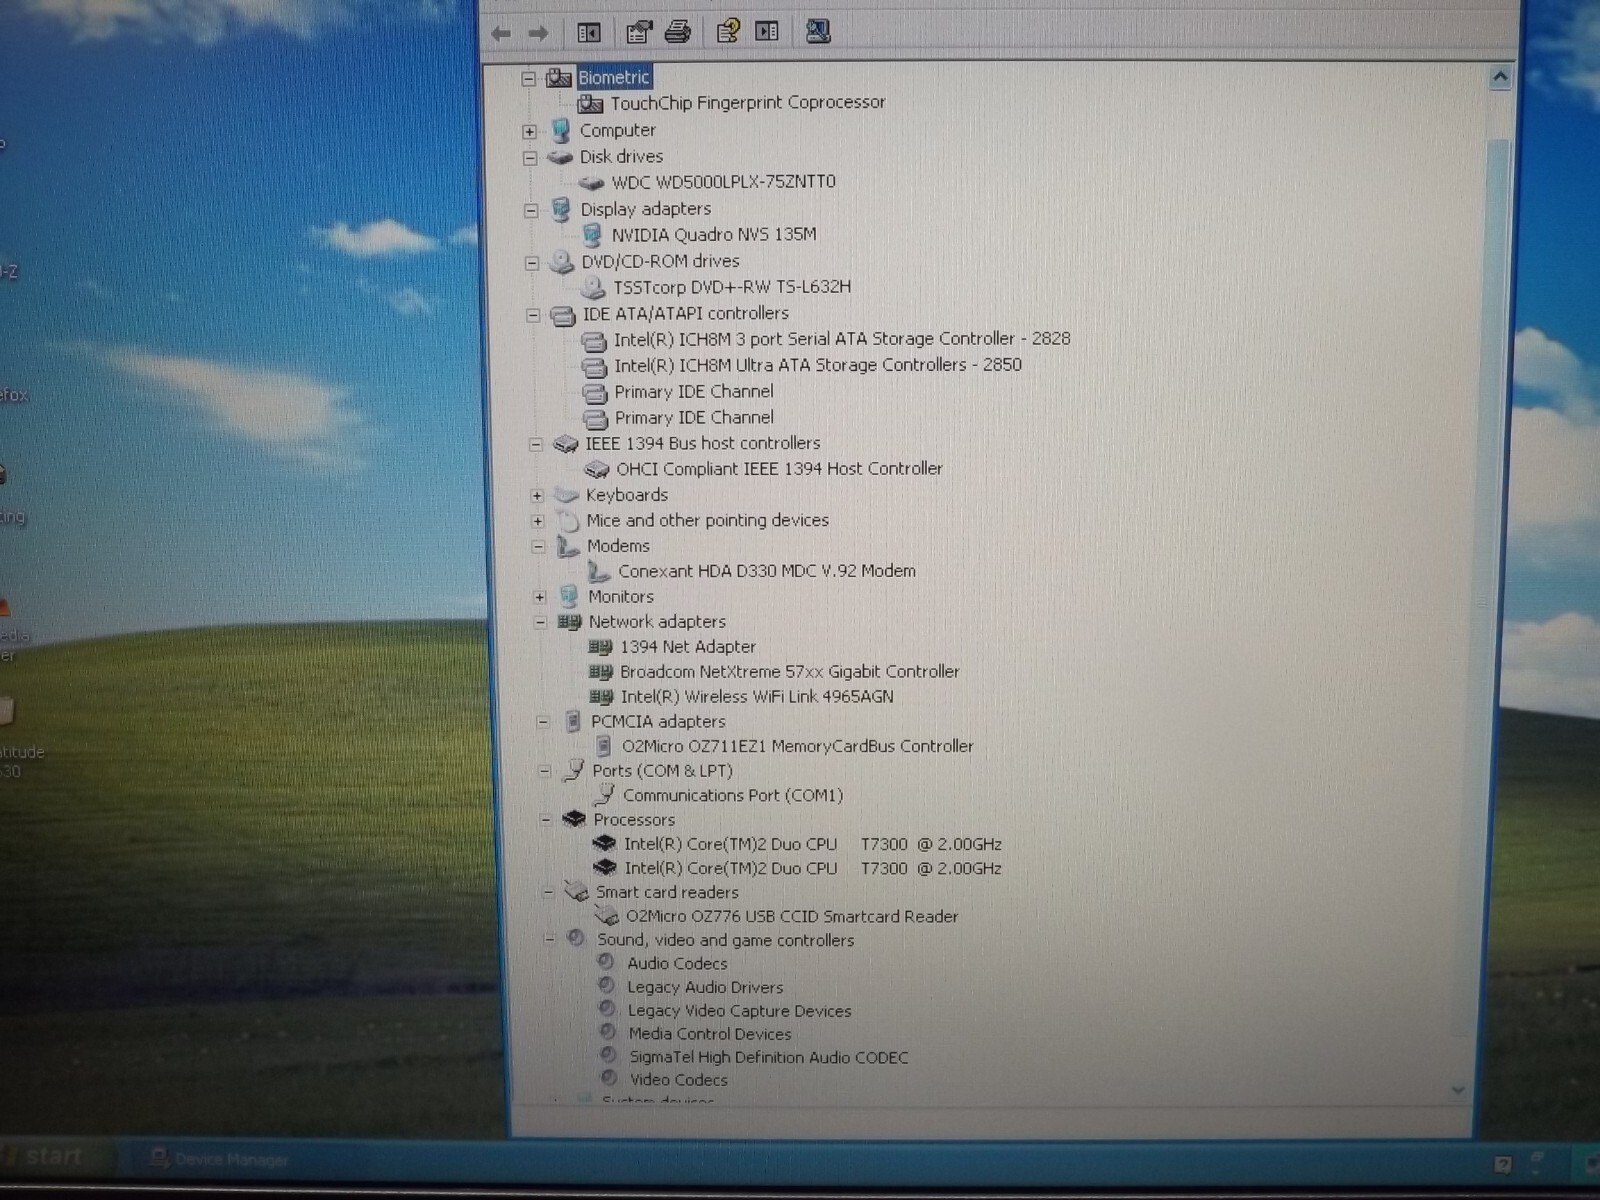1600x1200 pixels.
Task: Expand Mice and other pointing devices
Action: coord(538,521)
